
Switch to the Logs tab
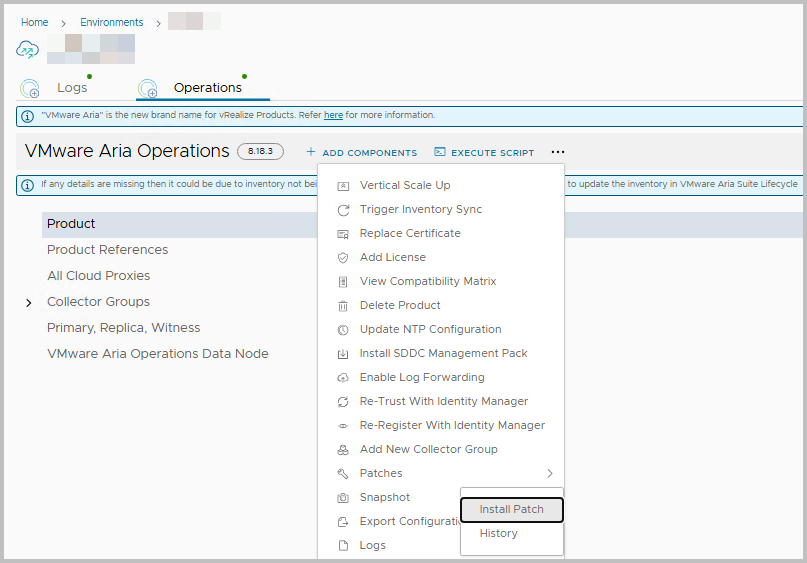[x=72, y=88]
